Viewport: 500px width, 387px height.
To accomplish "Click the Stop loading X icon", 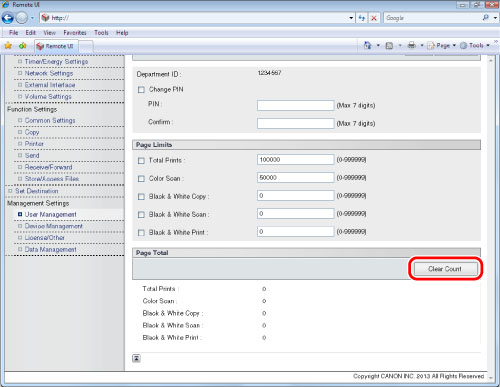I will [x=374, y=18].
